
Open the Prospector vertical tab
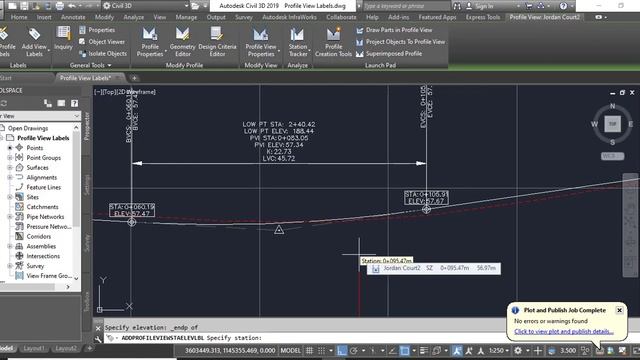click(87, 127)
